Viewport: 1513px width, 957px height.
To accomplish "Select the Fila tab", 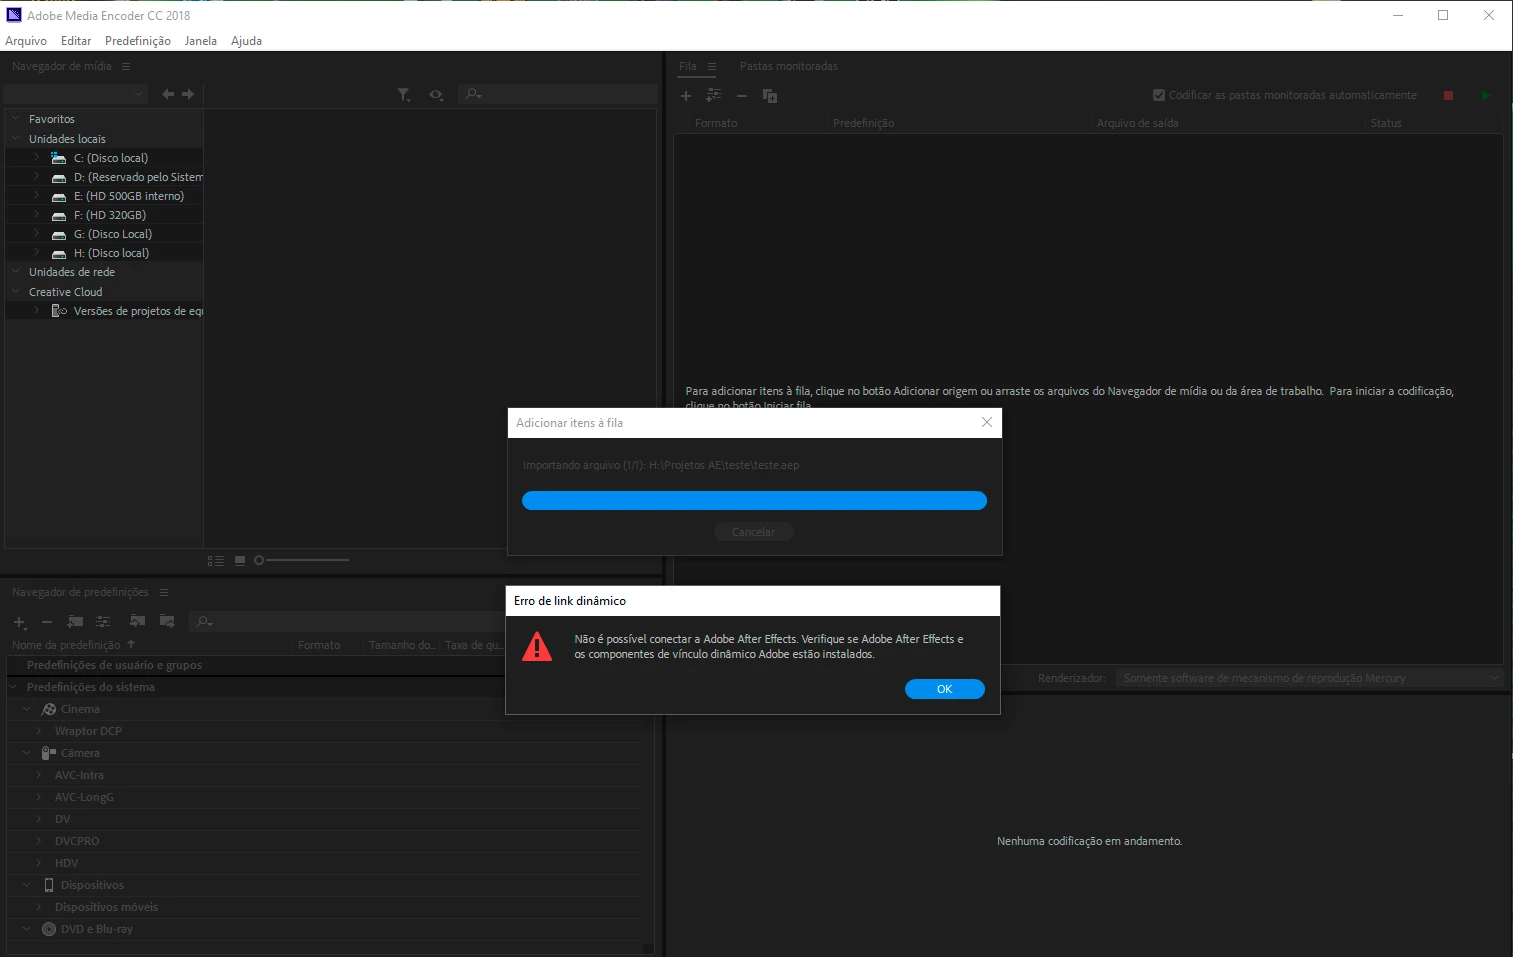I will coord(688,66).
